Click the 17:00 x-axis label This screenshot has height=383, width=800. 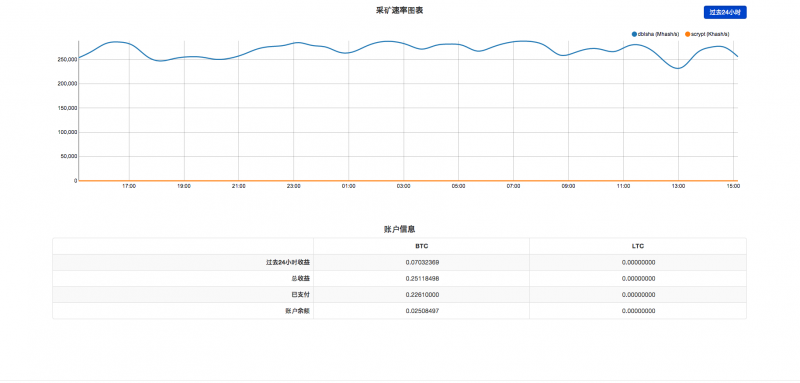point(129,187)
